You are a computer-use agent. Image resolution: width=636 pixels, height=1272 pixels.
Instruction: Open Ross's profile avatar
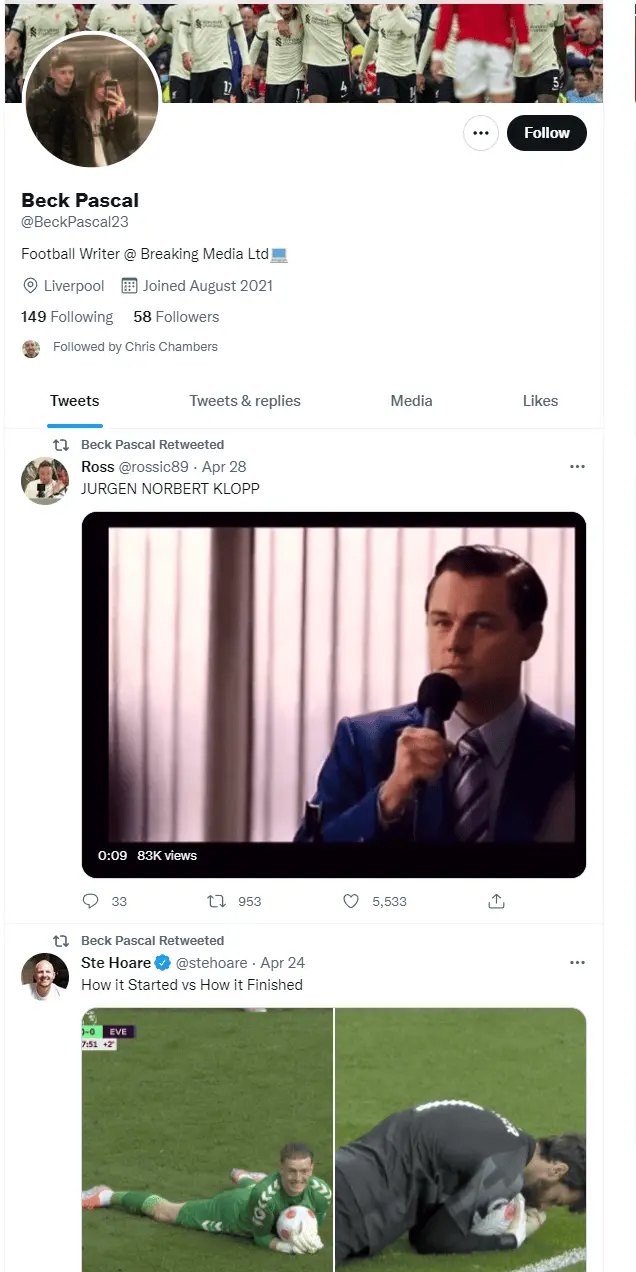pos(45,481)
